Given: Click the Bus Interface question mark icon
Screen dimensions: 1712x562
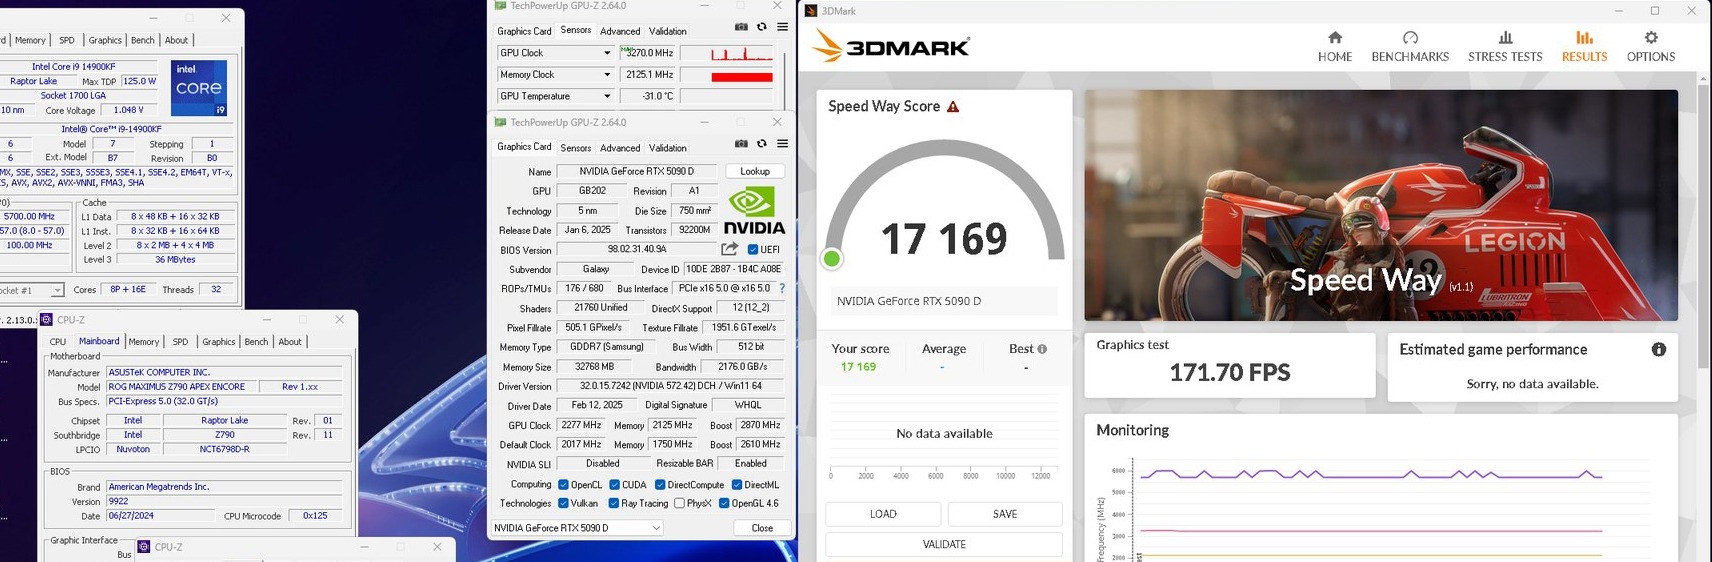Looking at the screenshot, I should click(x=782, y=288).
